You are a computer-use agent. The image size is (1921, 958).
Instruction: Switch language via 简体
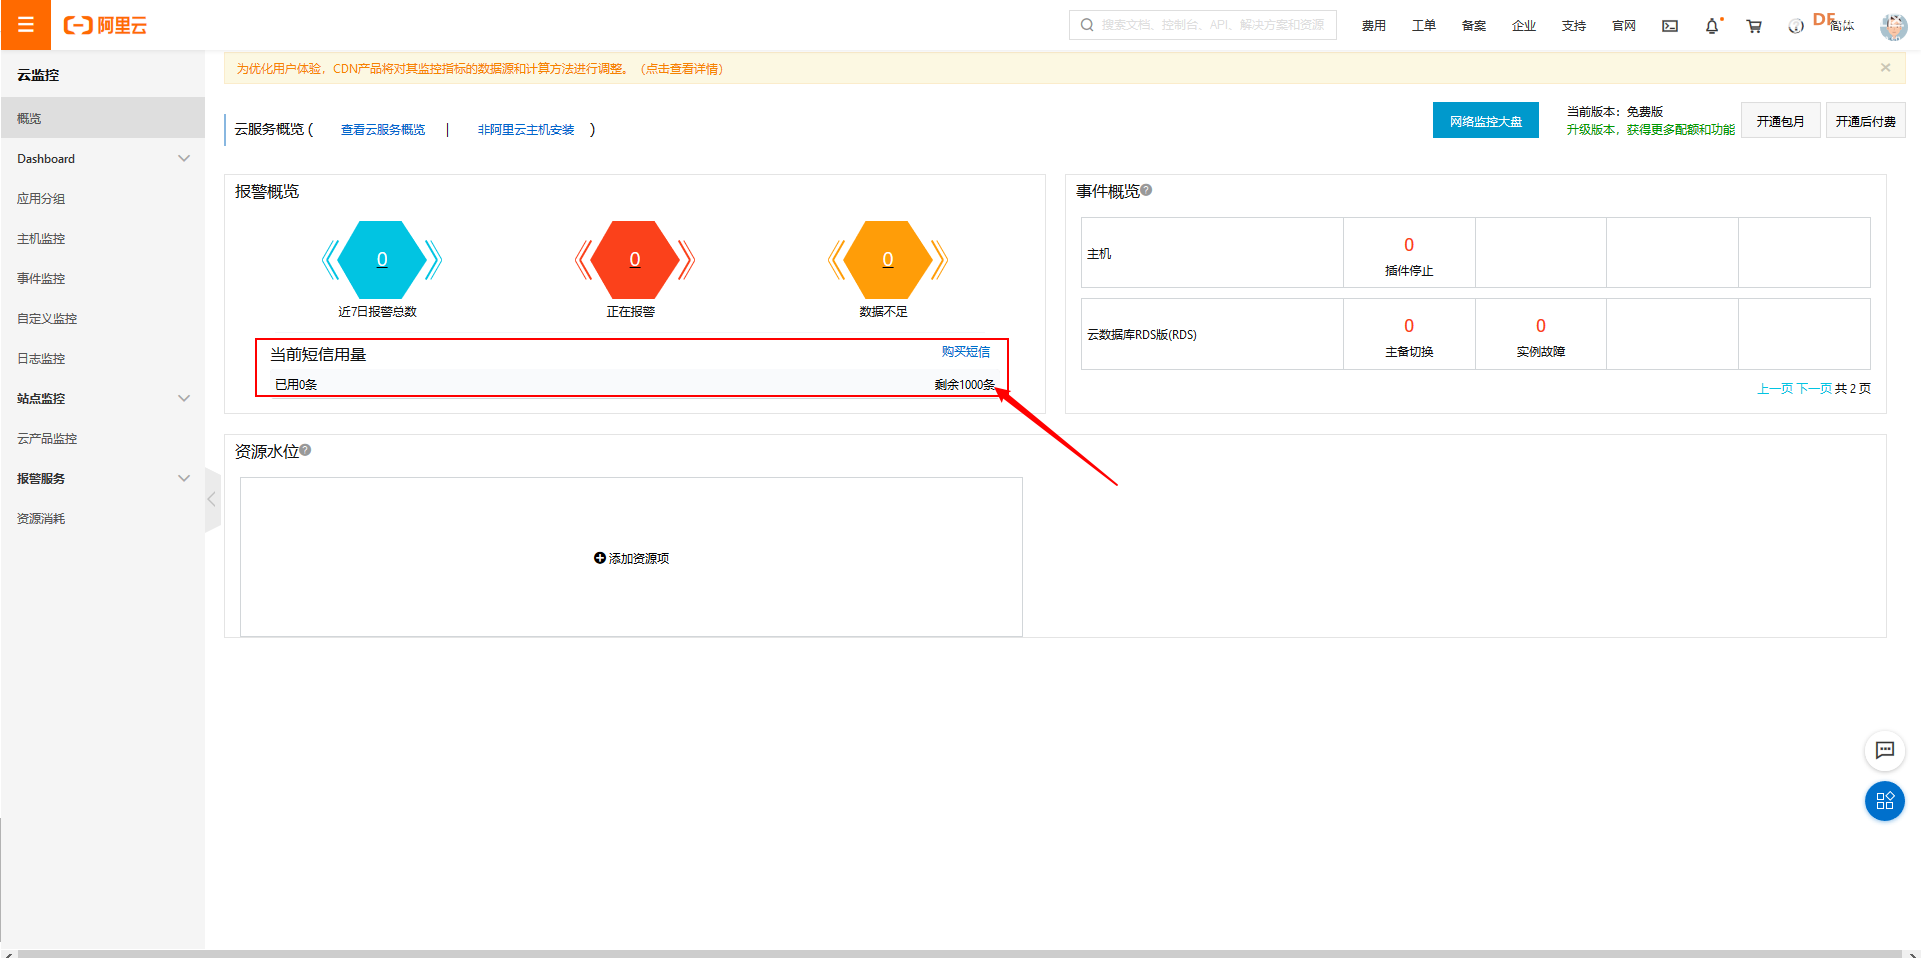(1842, 26)
